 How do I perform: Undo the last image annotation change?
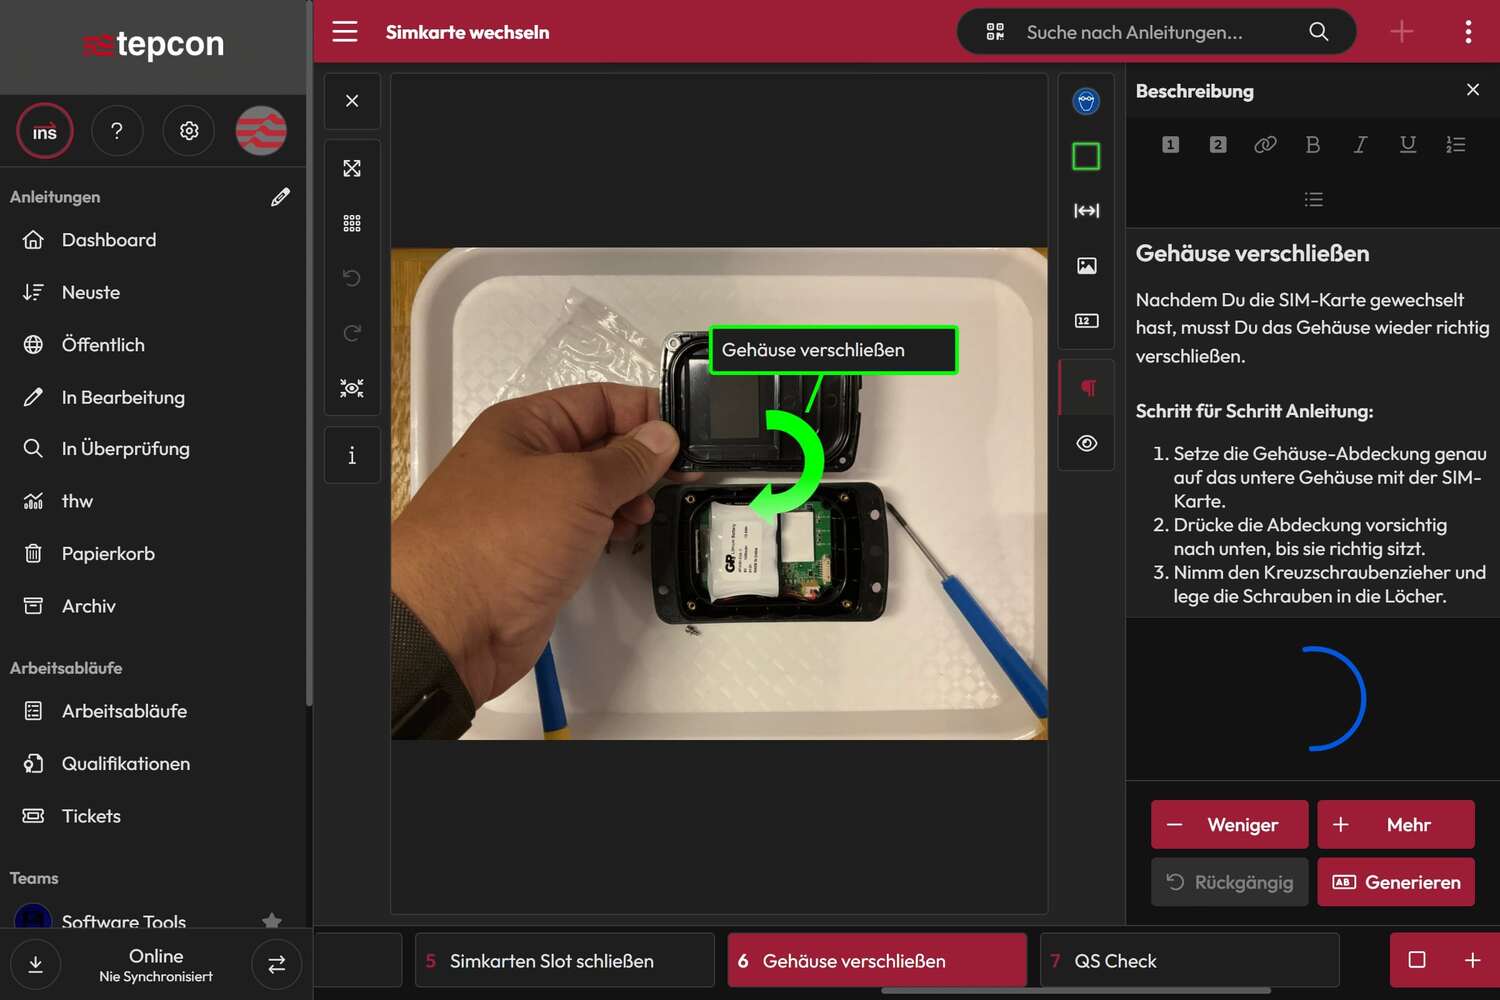(351, 277)
